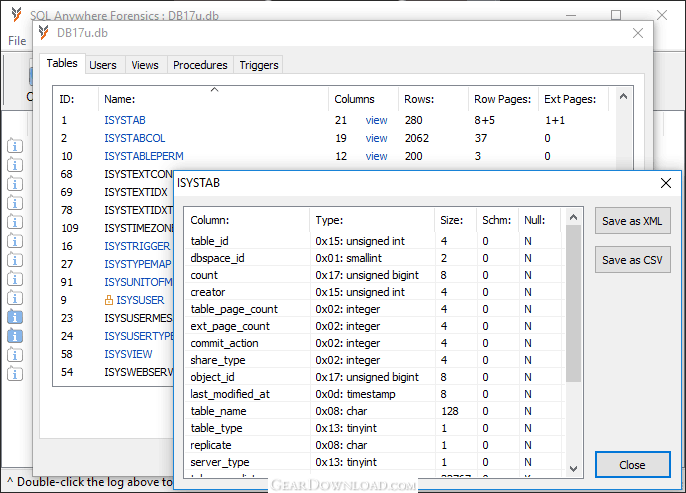Select the dbspace_id column row
Viewport: 686px width, 493px height.
point(374,258)
